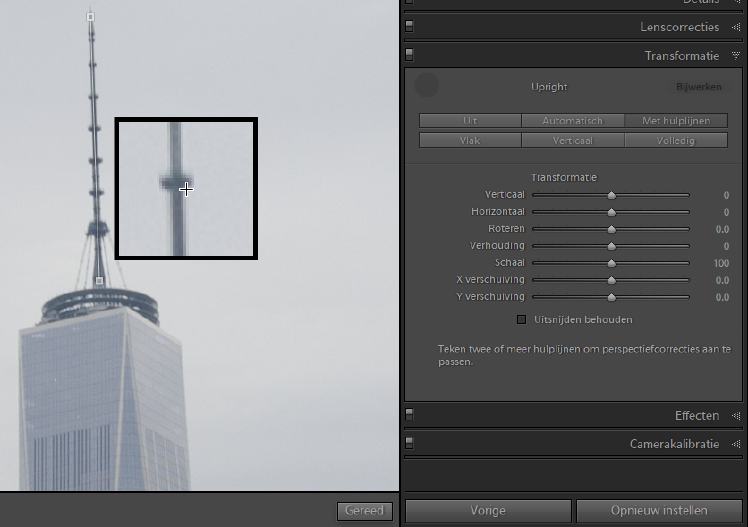The width and height of the screenshot is (748, 527).
Task: Click the Transformatie panel header
Action: (x=682, y=56)
